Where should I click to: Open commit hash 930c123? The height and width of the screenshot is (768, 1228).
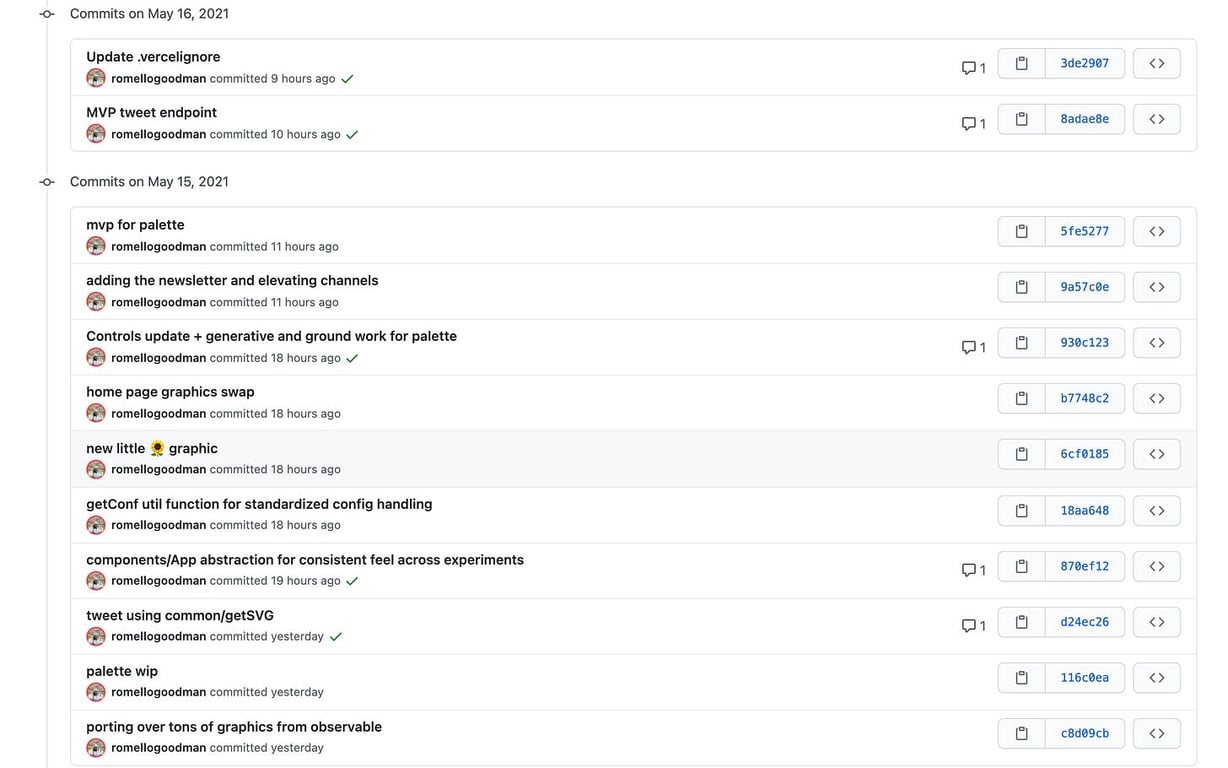click(1084, 343)
